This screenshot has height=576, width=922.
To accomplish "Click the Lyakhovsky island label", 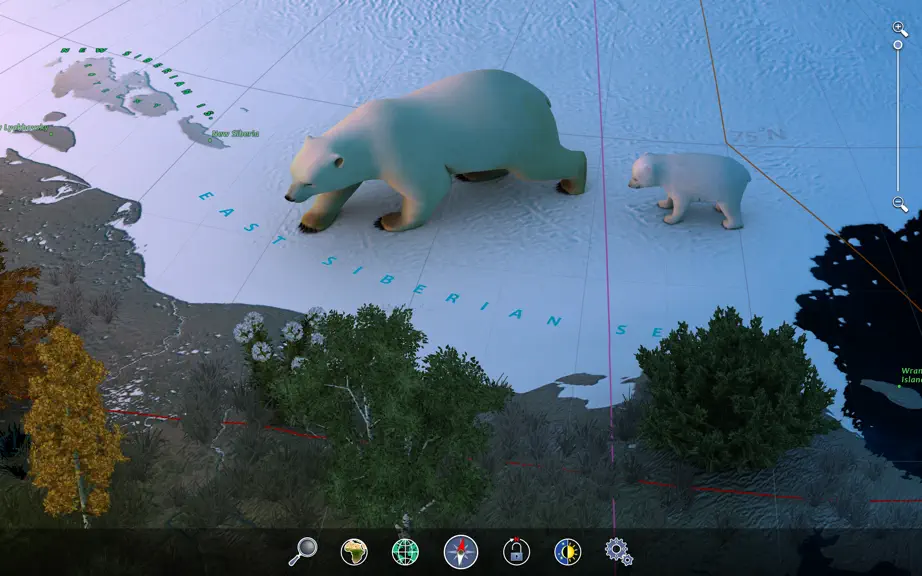I will (24, 127).
